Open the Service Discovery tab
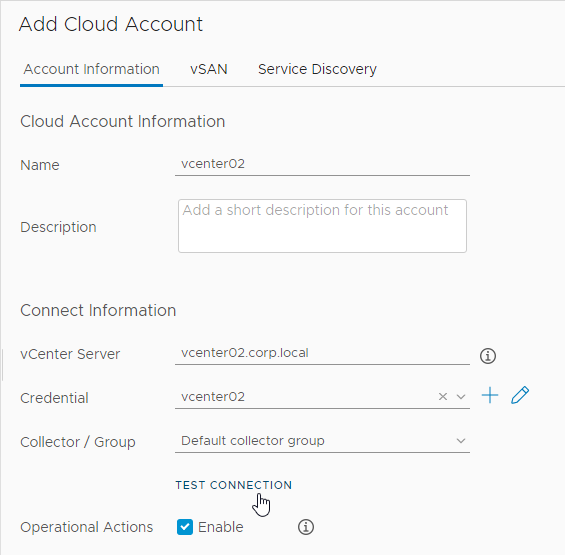Viewport: 565px width, 555px height. pyautogui.click(x=317, y=69)
